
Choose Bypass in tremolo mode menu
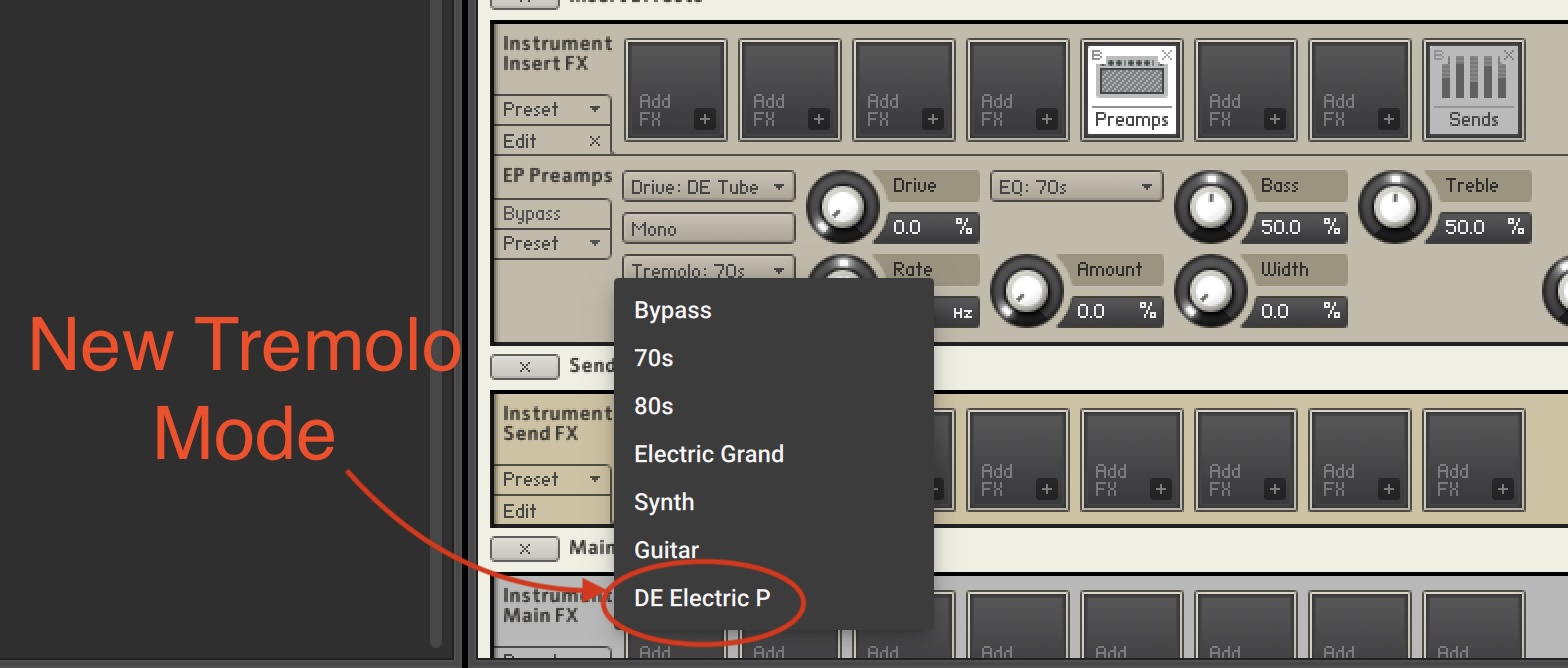773,310
